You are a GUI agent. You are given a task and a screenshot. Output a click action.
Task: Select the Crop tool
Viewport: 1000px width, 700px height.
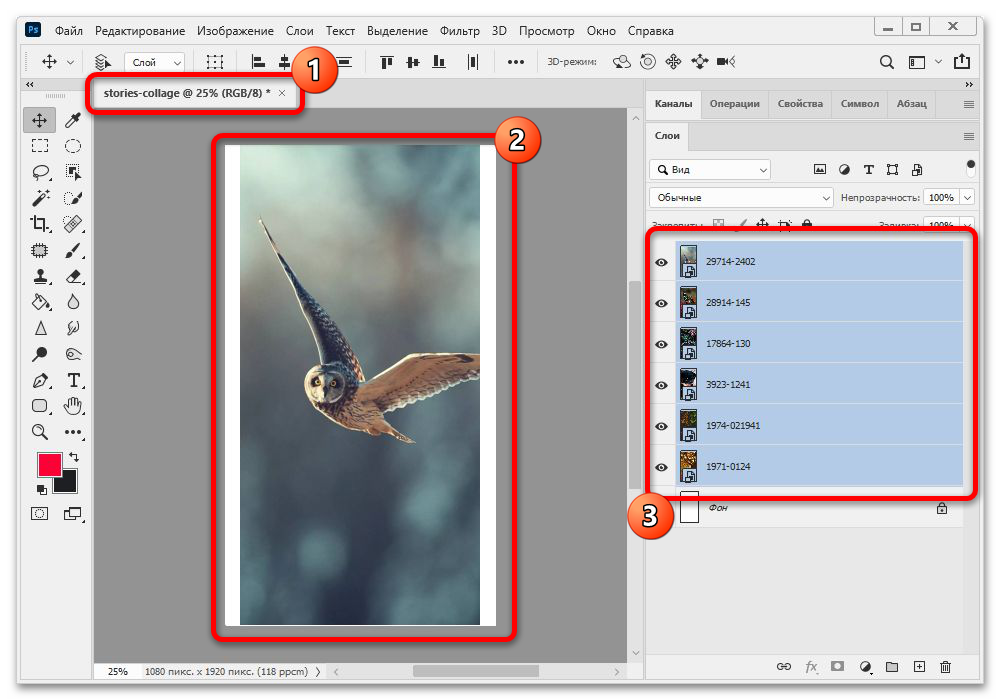[40, 224]
